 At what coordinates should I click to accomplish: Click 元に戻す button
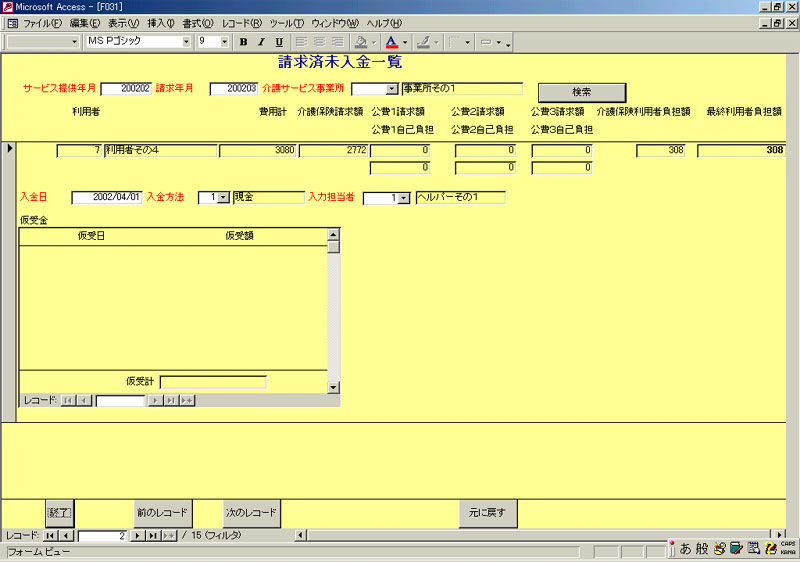487,513
